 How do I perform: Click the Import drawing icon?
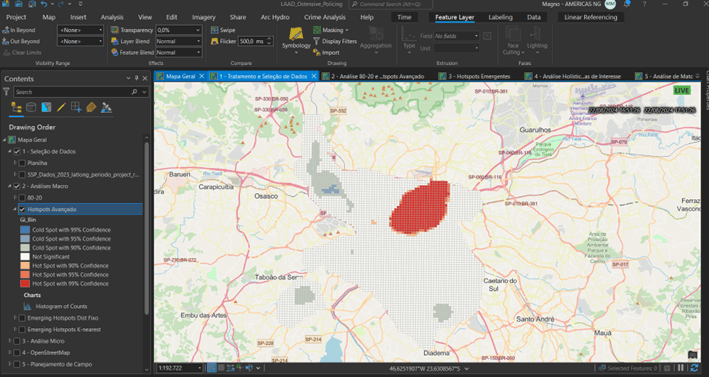[317, 52]
